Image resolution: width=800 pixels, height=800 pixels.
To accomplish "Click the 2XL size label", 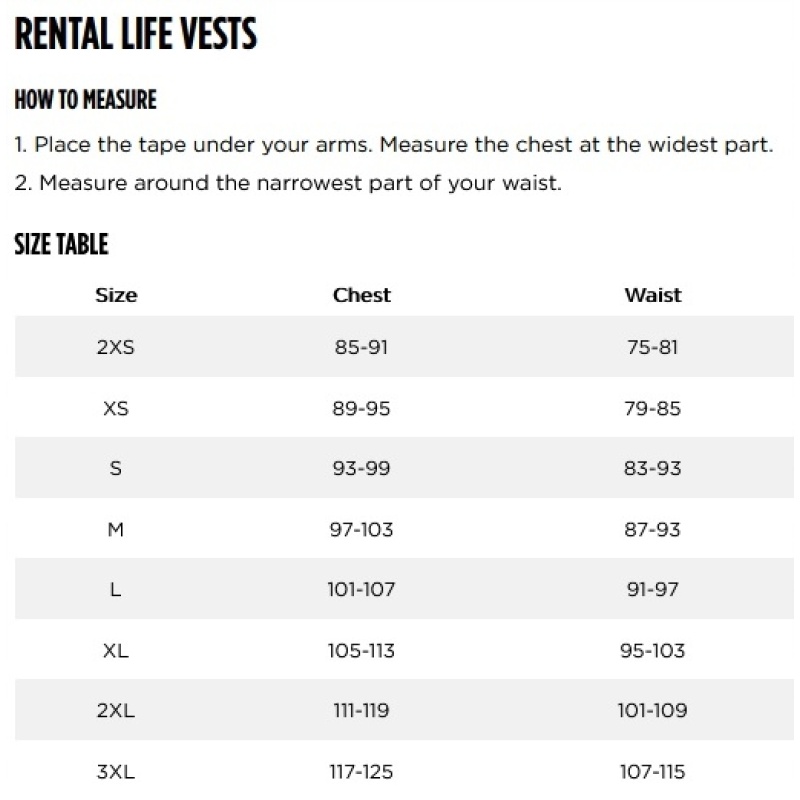I will point(116,710).
